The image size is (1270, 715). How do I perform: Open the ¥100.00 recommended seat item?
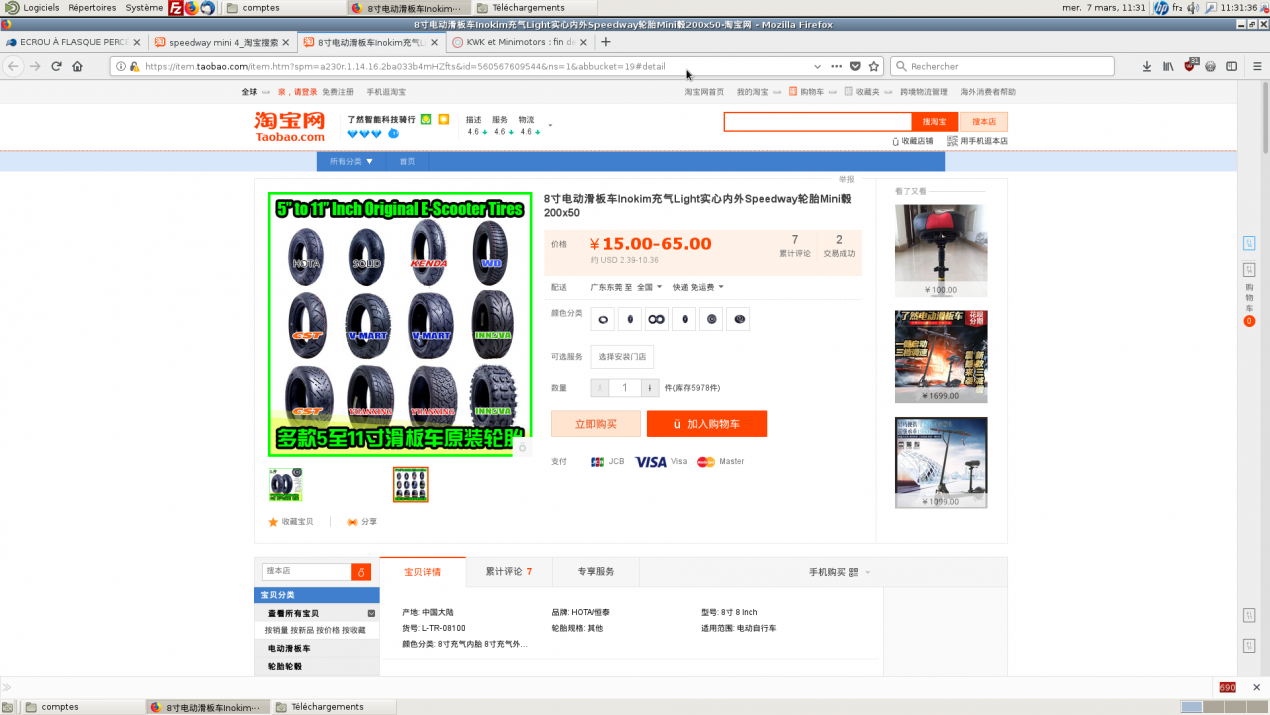tap(941, 251)
